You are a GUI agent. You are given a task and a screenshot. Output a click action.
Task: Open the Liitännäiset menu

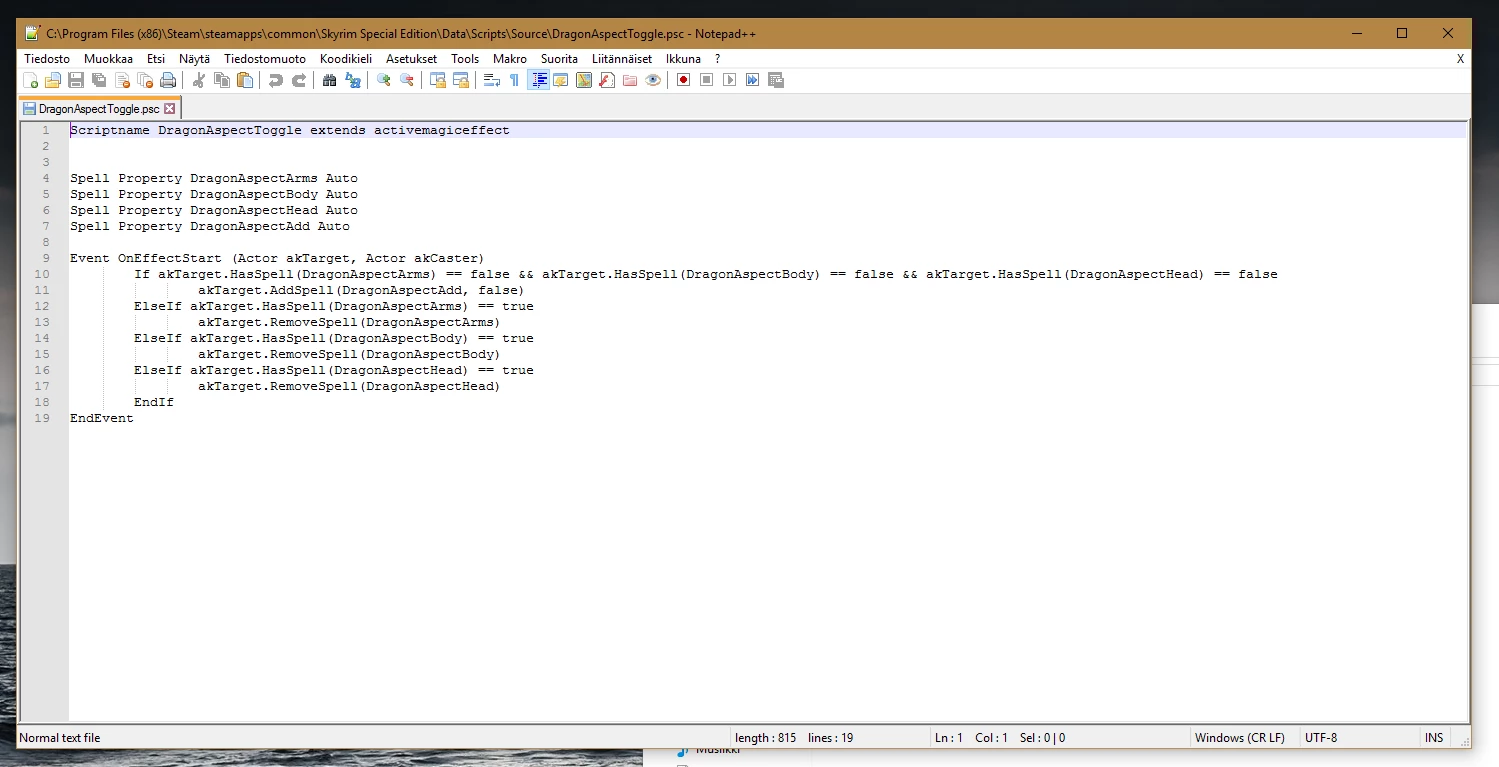[x=622, y=59]
